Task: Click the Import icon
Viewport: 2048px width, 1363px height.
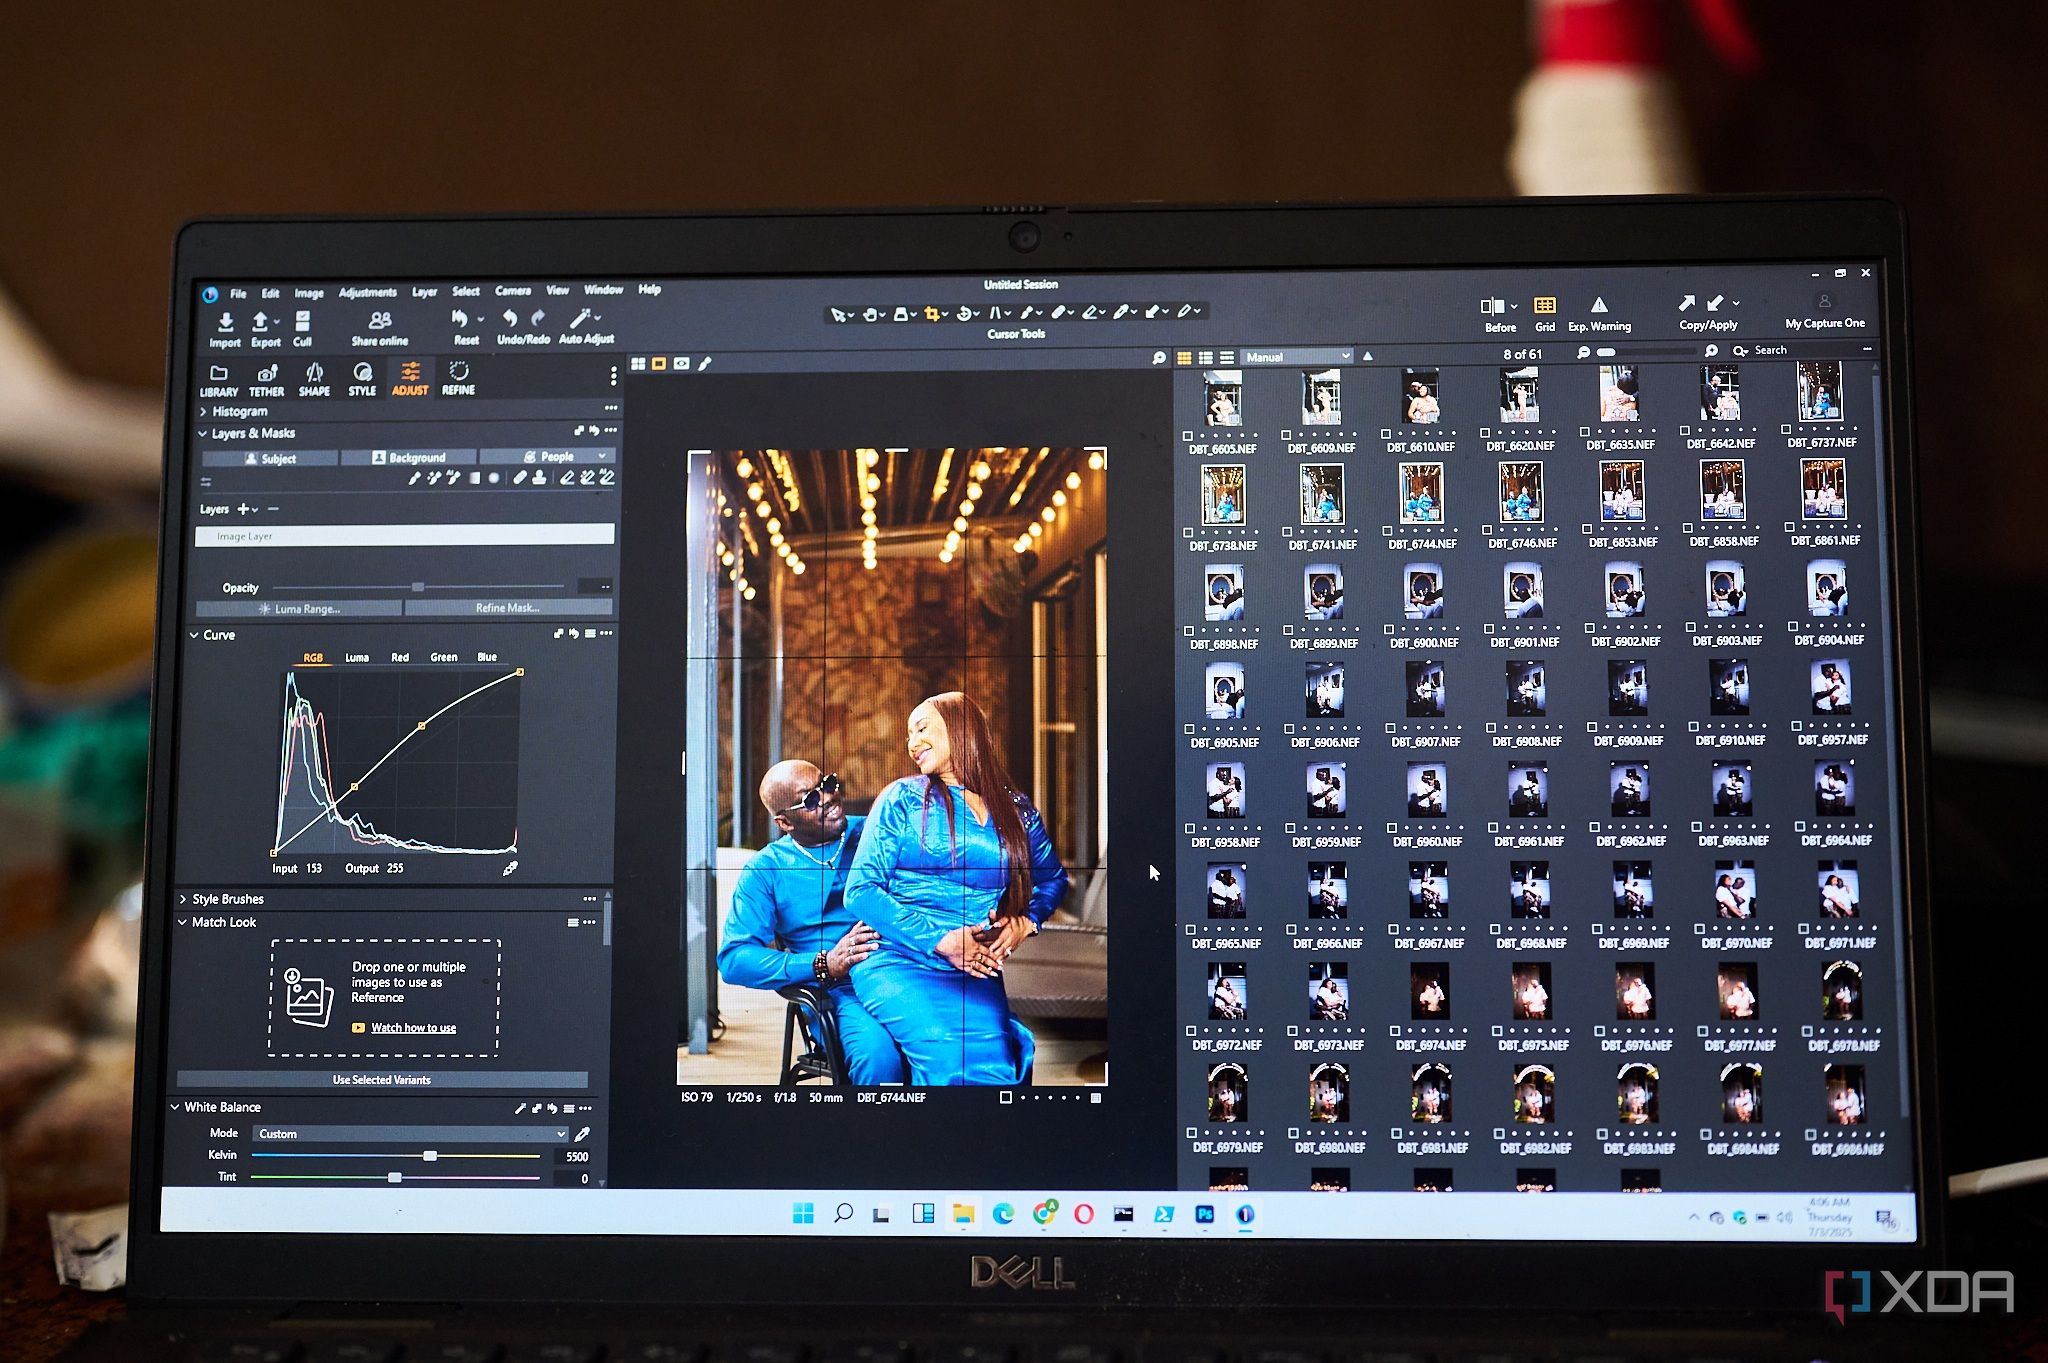Action: [225, 322]
